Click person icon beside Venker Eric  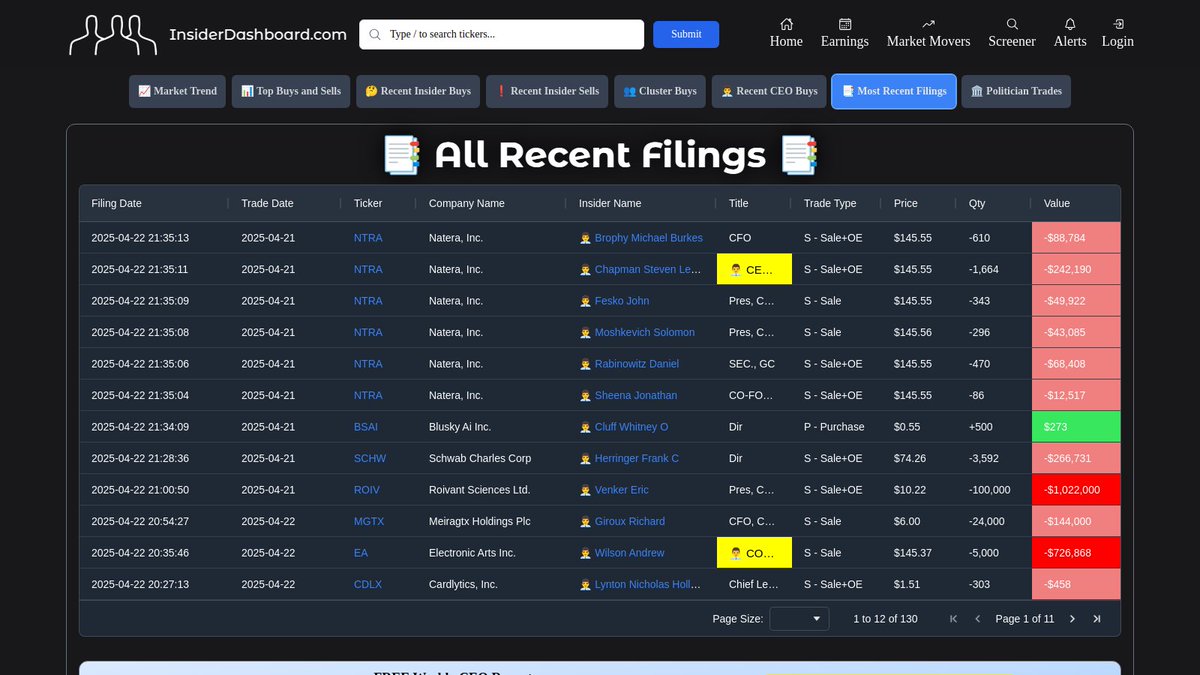click(x=585, y=490)
